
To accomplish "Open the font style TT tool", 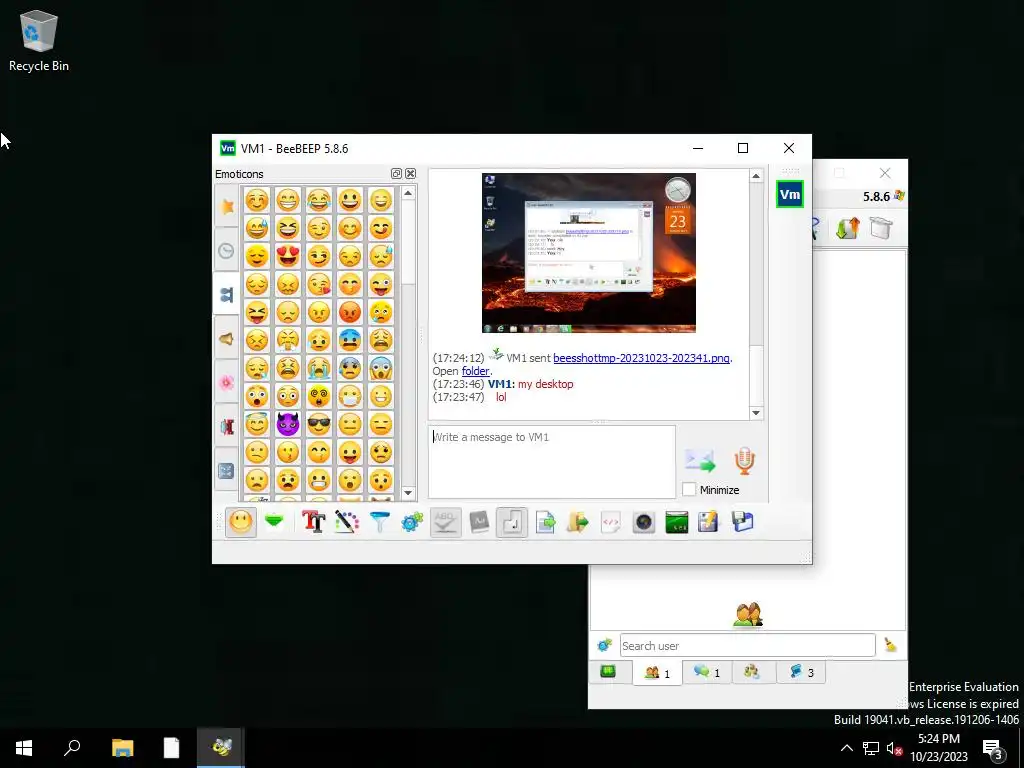I will tap(313, 522).
